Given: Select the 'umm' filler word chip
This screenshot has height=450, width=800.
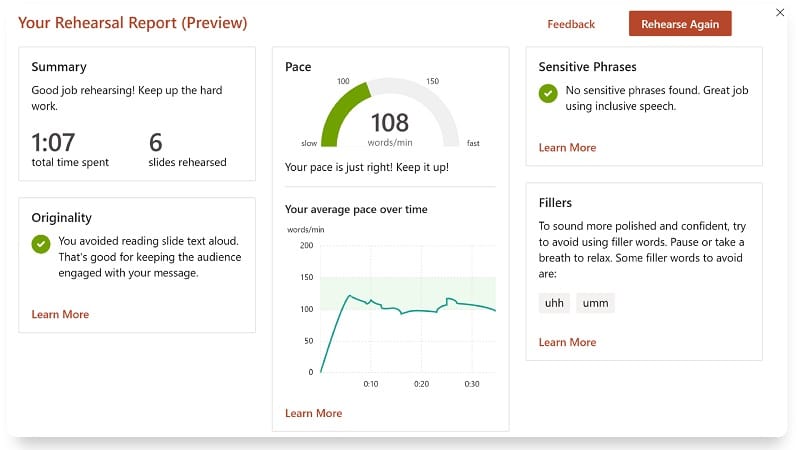Looking at the screenshot, I should (595, 303).
